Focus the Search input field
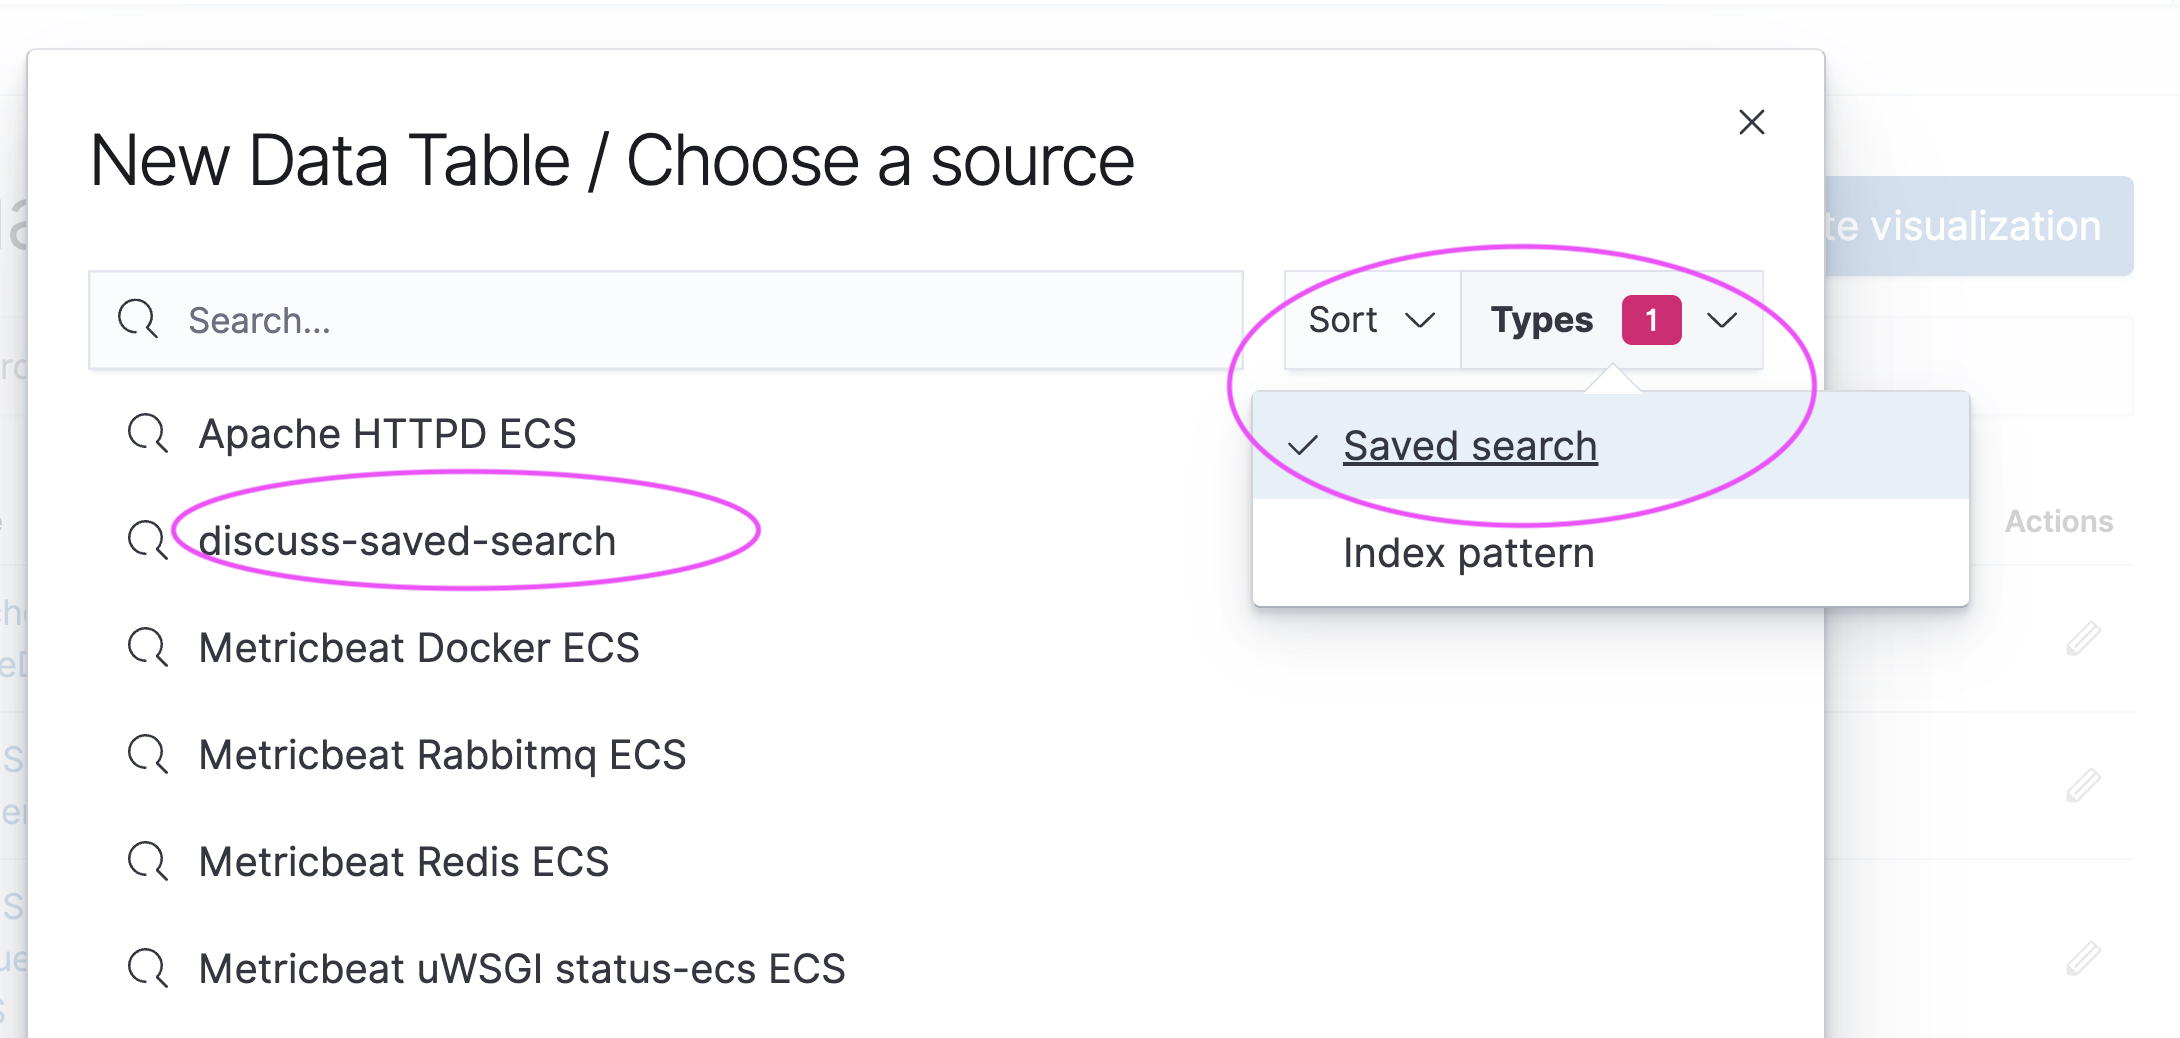Viewport: 2180px width, 1038px height. pos(700,320)
